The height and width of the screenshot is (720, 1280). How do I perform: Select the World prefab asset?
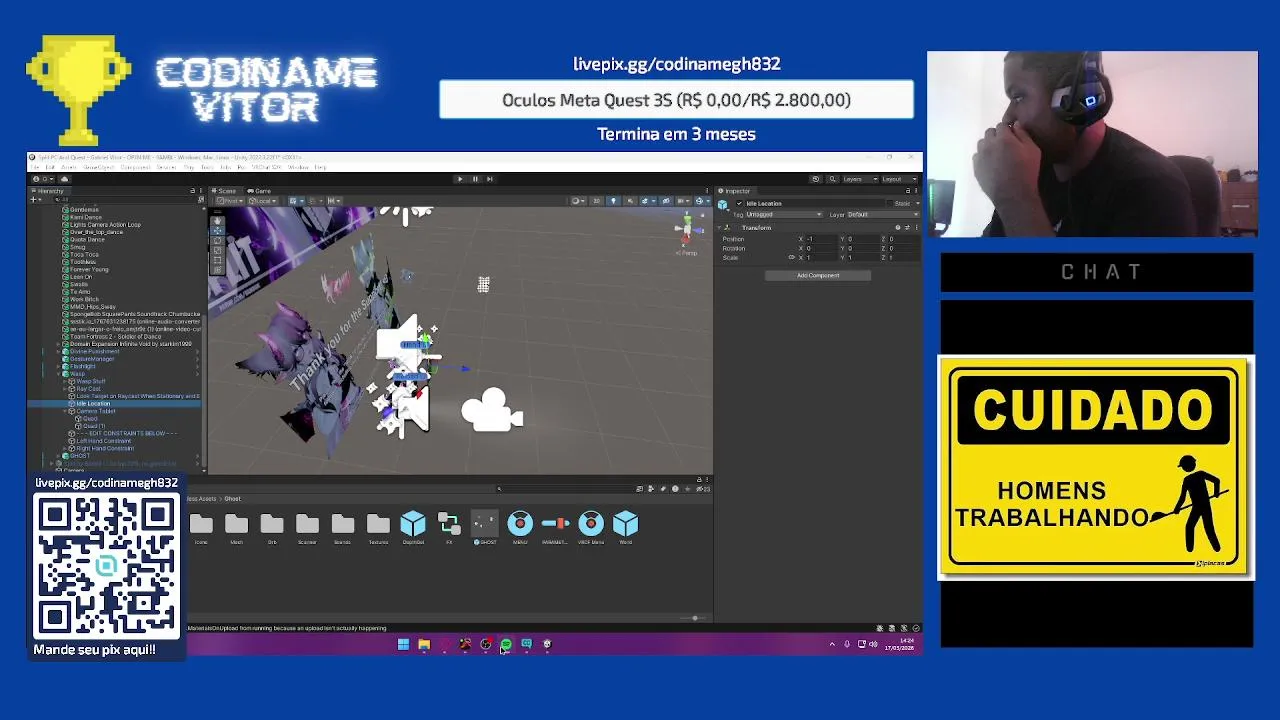click(x=625, y=527)
